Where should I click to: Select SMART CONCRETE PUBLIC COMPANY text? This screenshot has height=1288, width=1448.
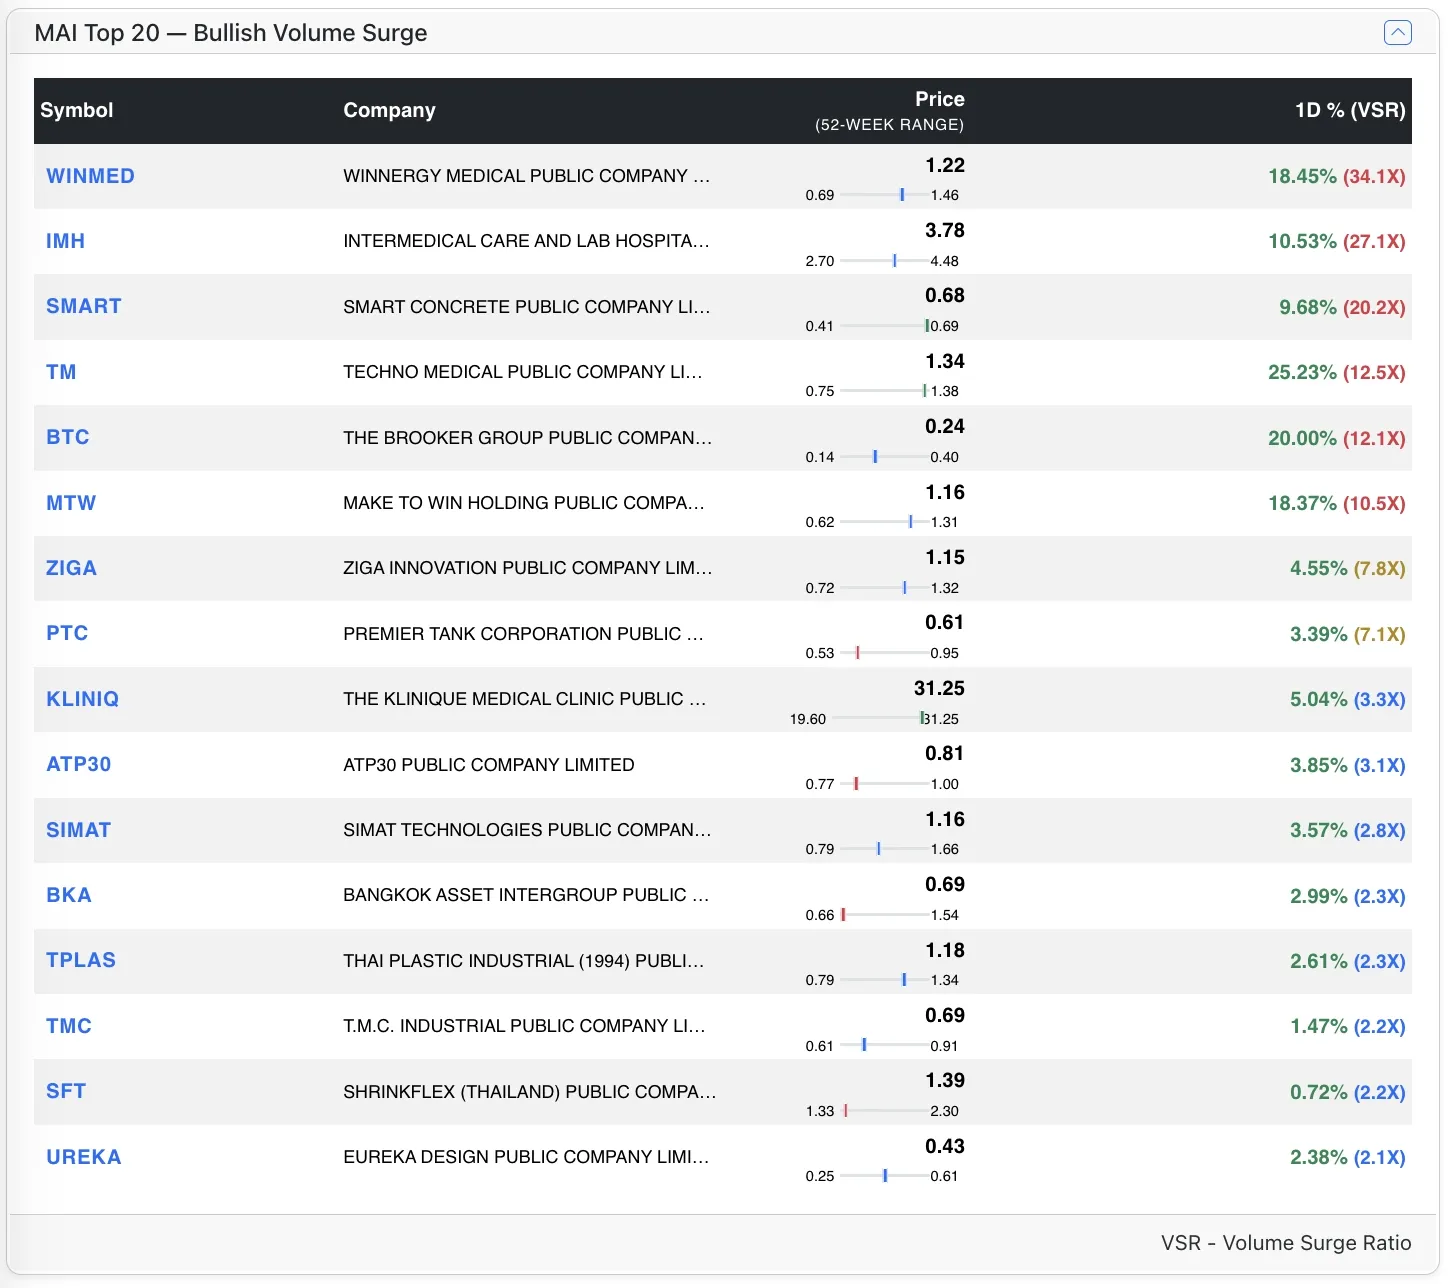pos(526,307)
